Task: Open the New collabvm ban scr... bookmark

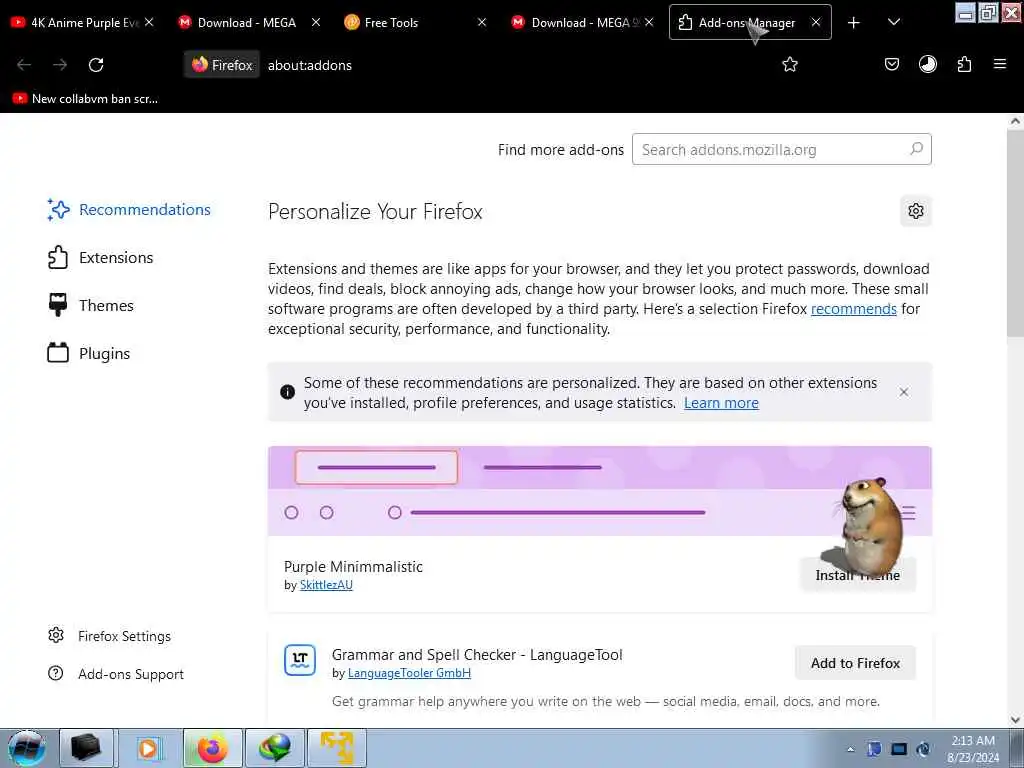Action: [x=86, y=99]
